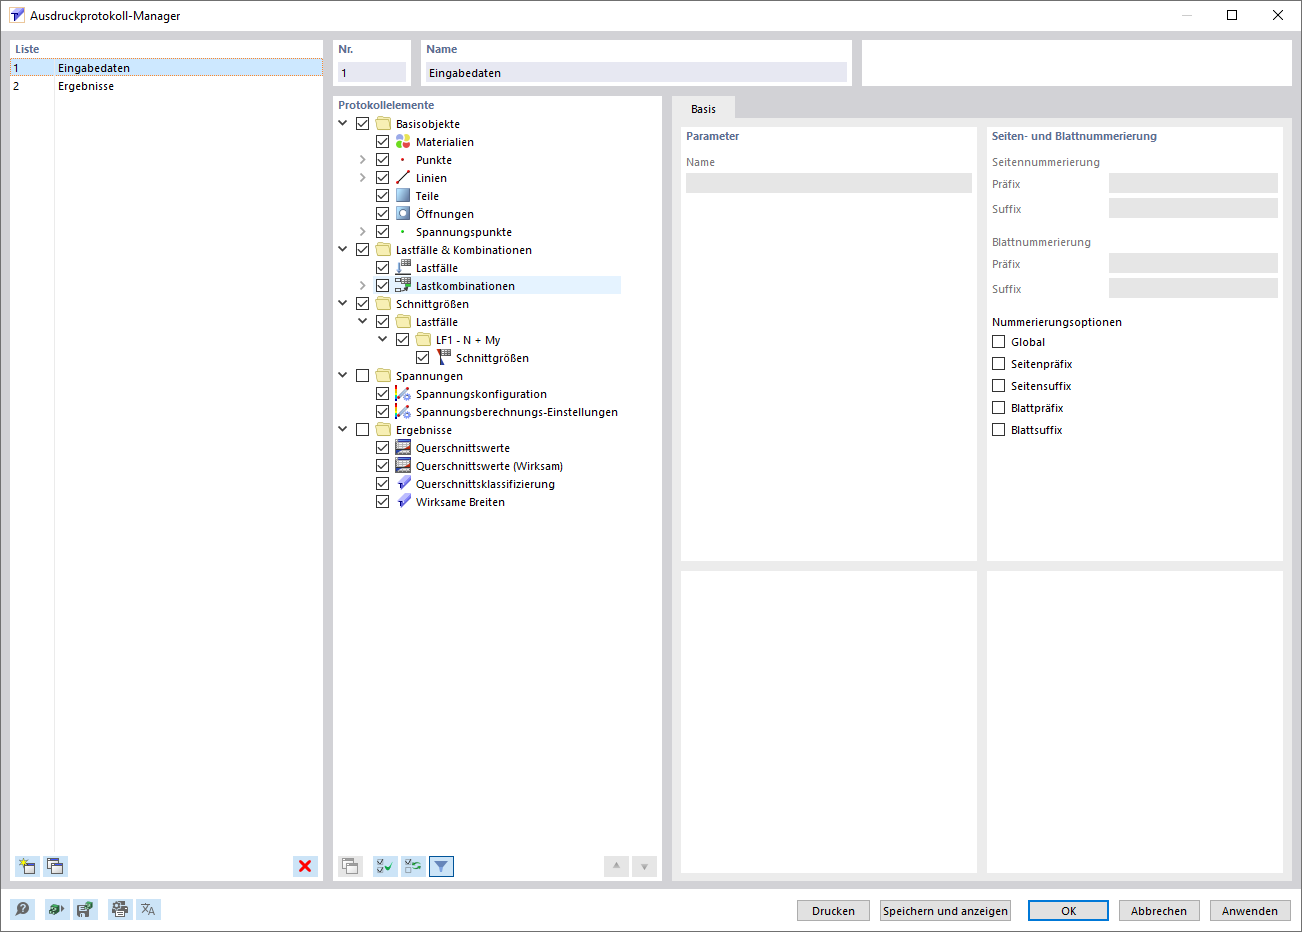Image resolution: width=1302 pixels, height=932 pixels.
Task: Click the Materialien colored spheres icon
Action: coord(403,142)
